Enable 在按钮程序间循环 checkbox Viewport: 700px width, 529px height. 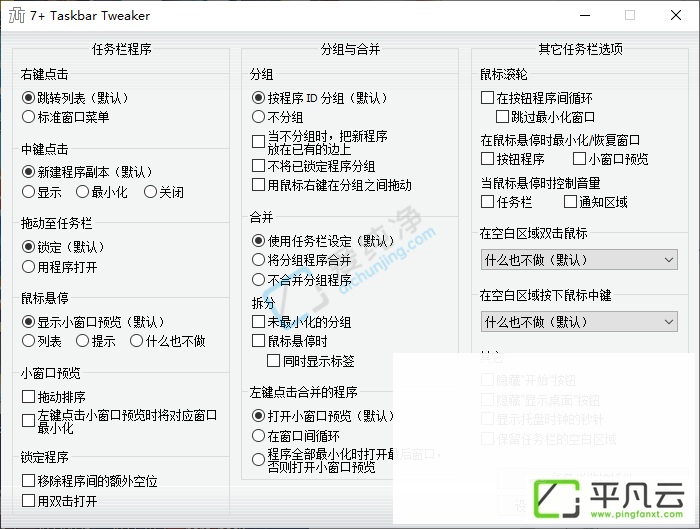[x=487, y=98]
